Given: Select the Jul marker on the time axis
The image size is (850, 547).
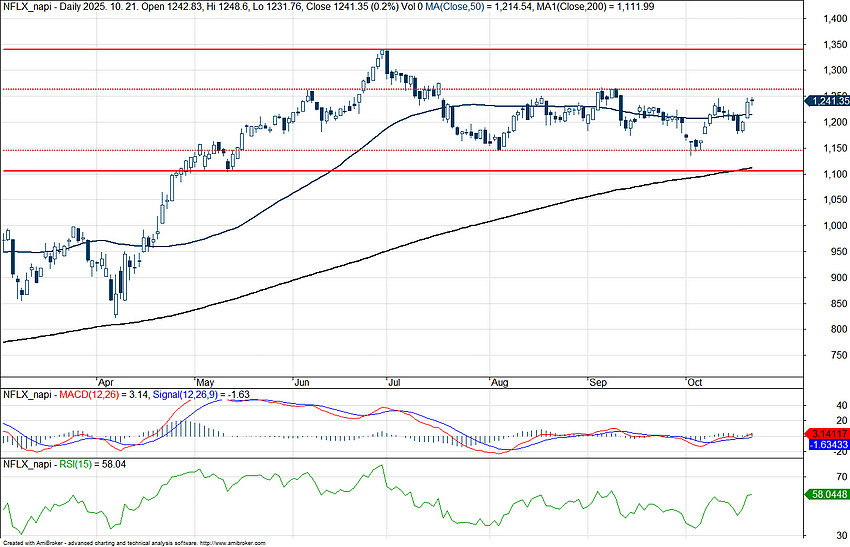Looking at the screenshot, I should (x=397, y=382).
